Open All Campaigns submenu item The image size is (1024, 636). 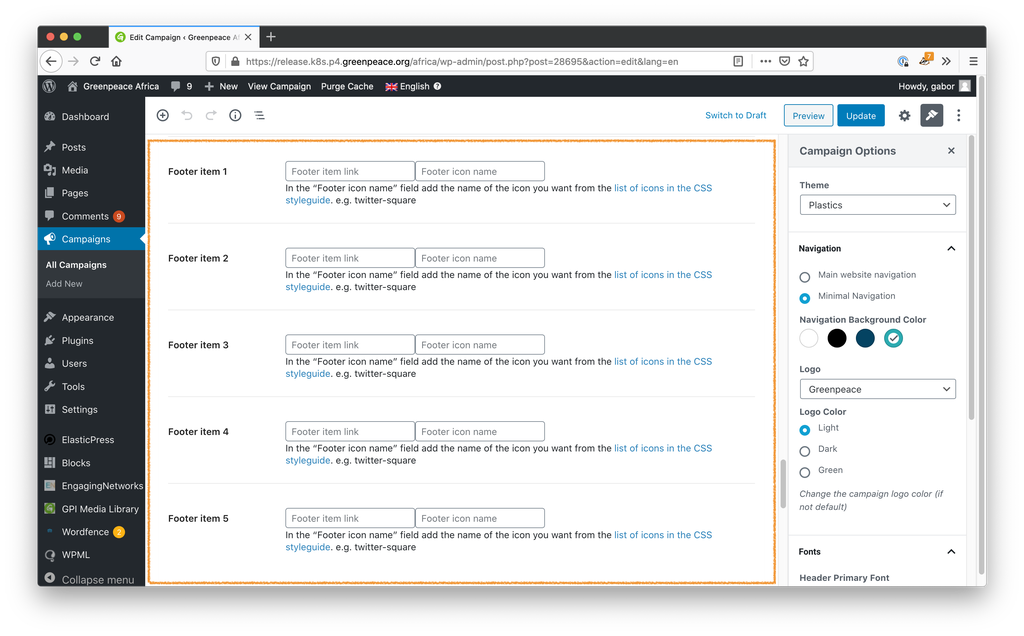(76, 265)
